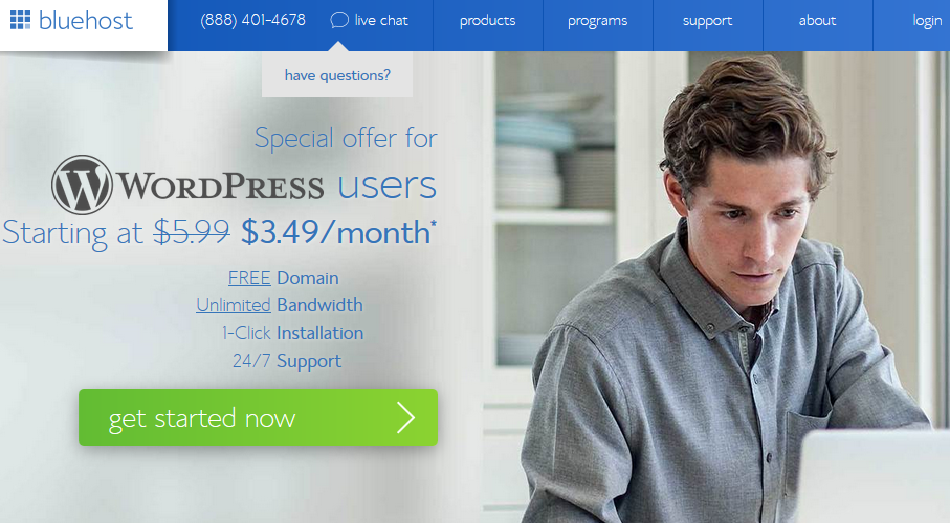950x523 pixels.
Task: Click the arrow on the get started button
Action: (406, 418)
